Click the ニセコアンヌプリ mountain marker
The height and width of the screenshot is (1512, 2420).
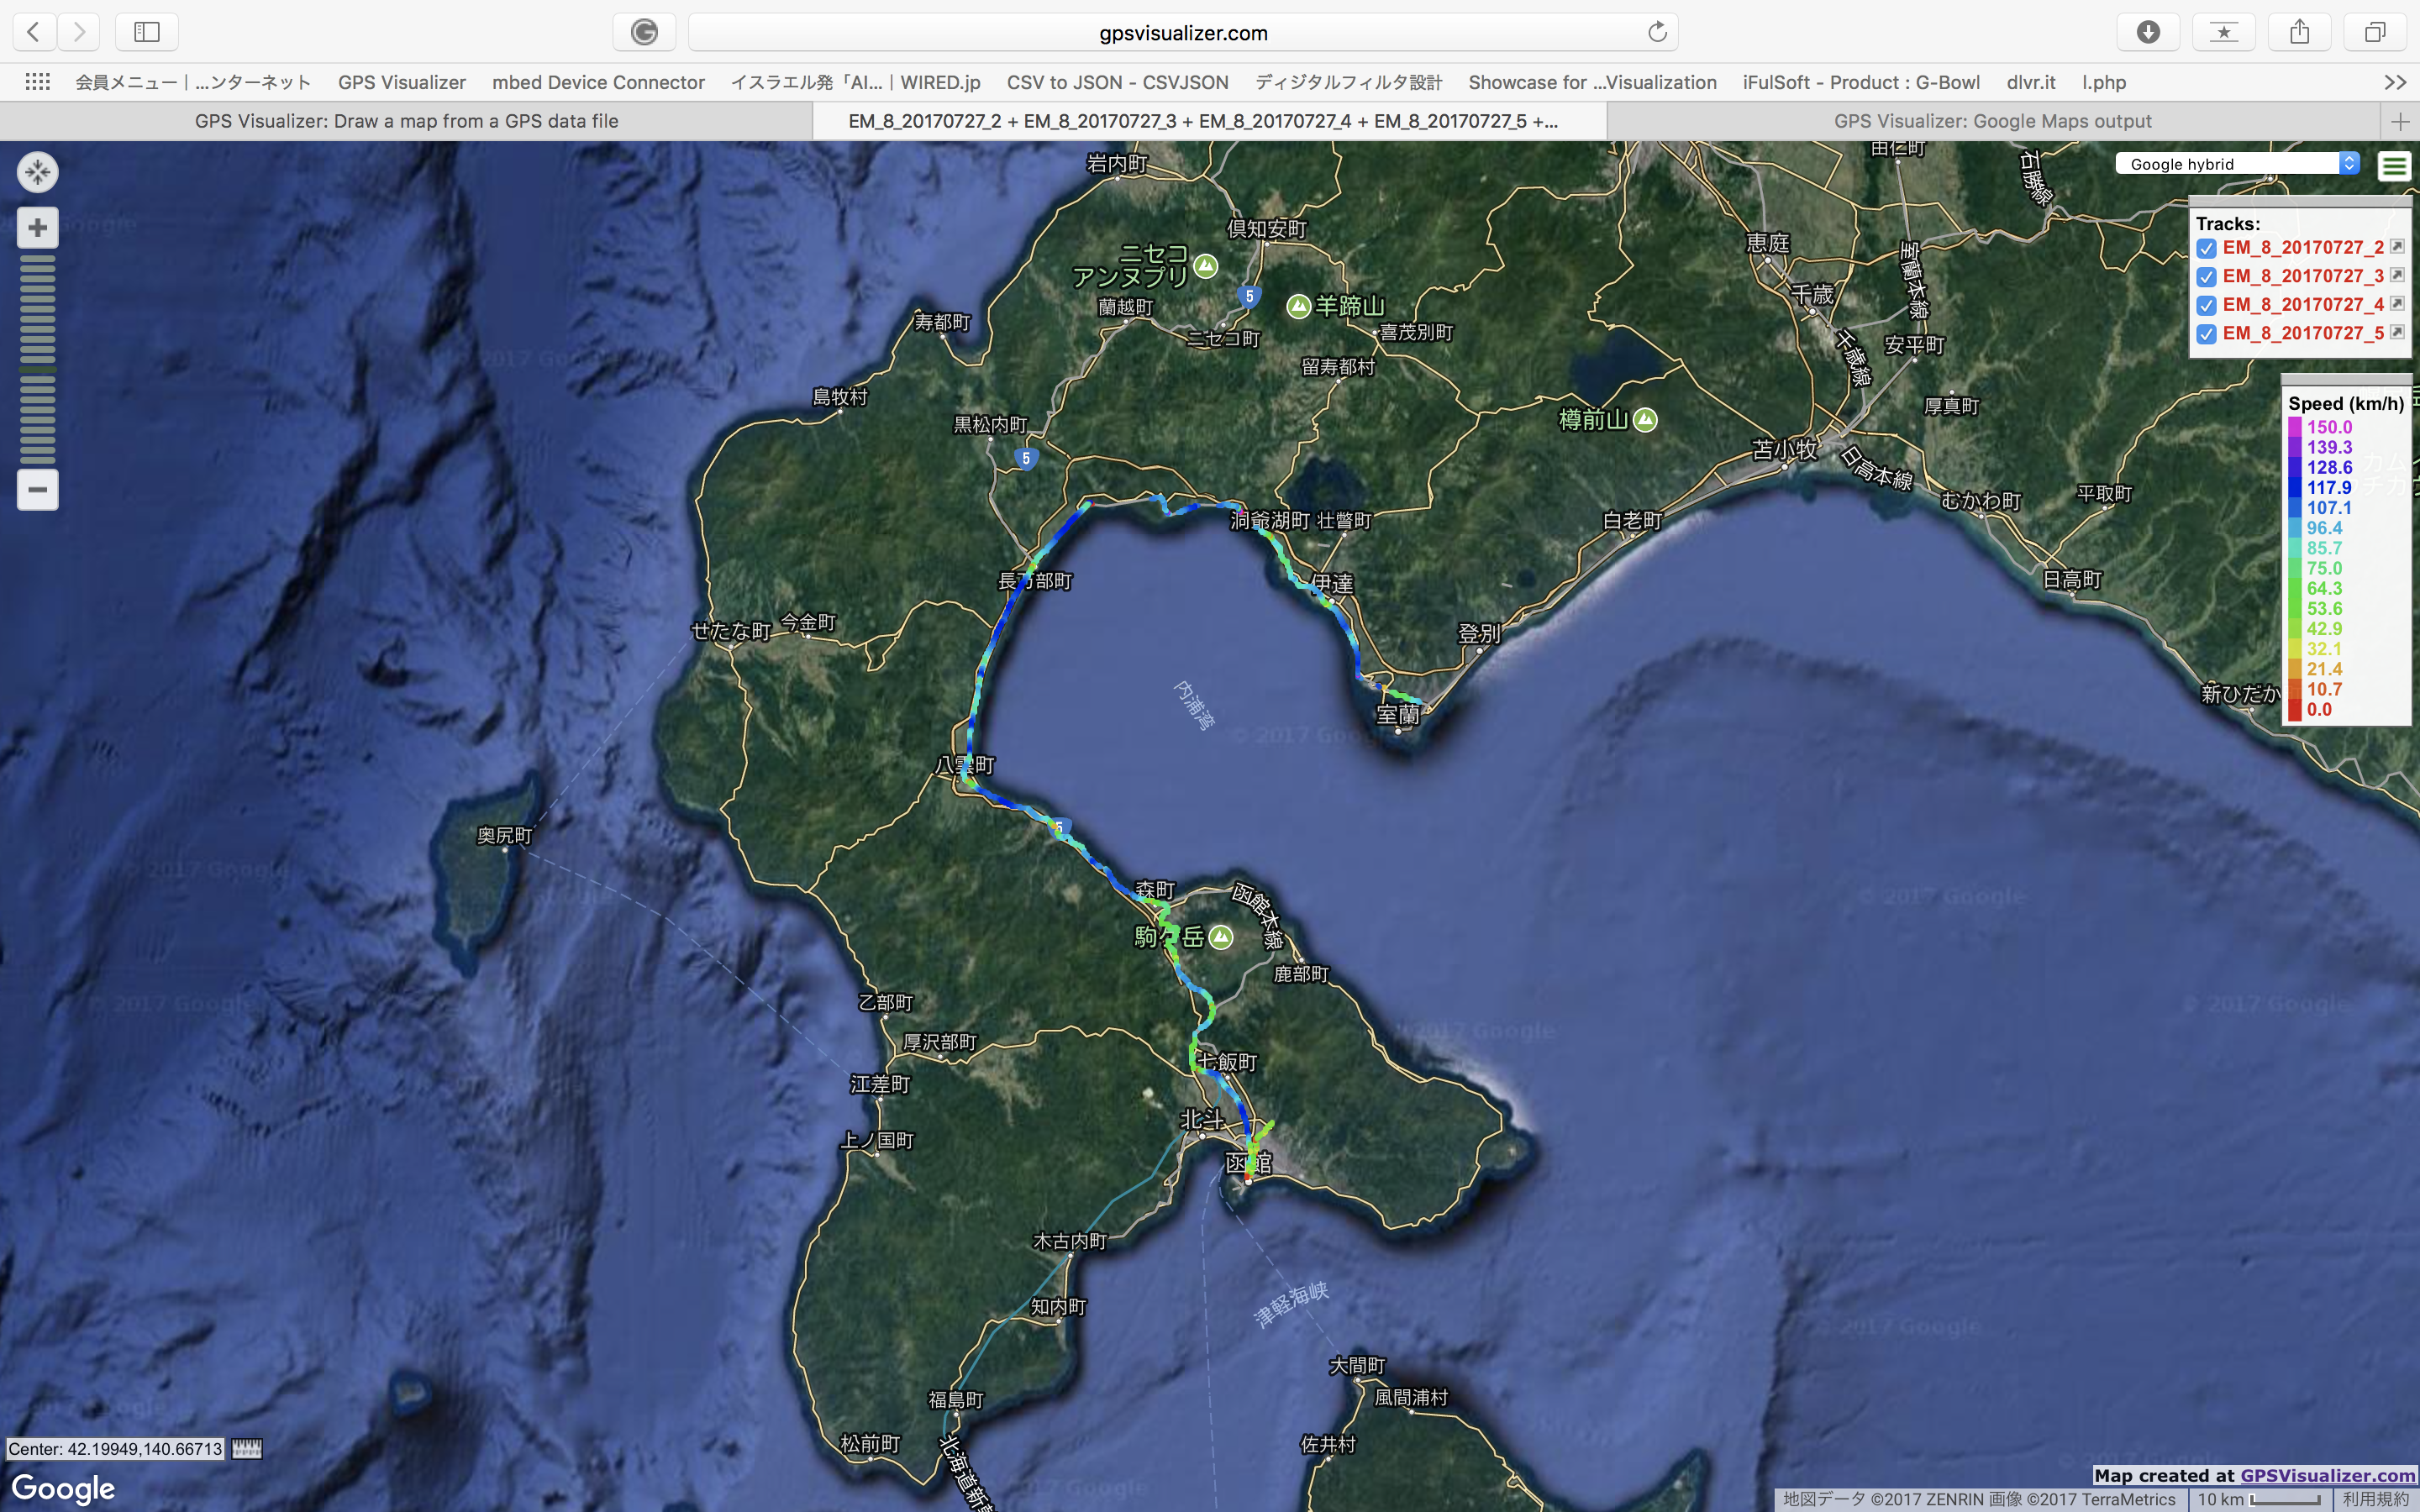click(x=1206, y=266)
